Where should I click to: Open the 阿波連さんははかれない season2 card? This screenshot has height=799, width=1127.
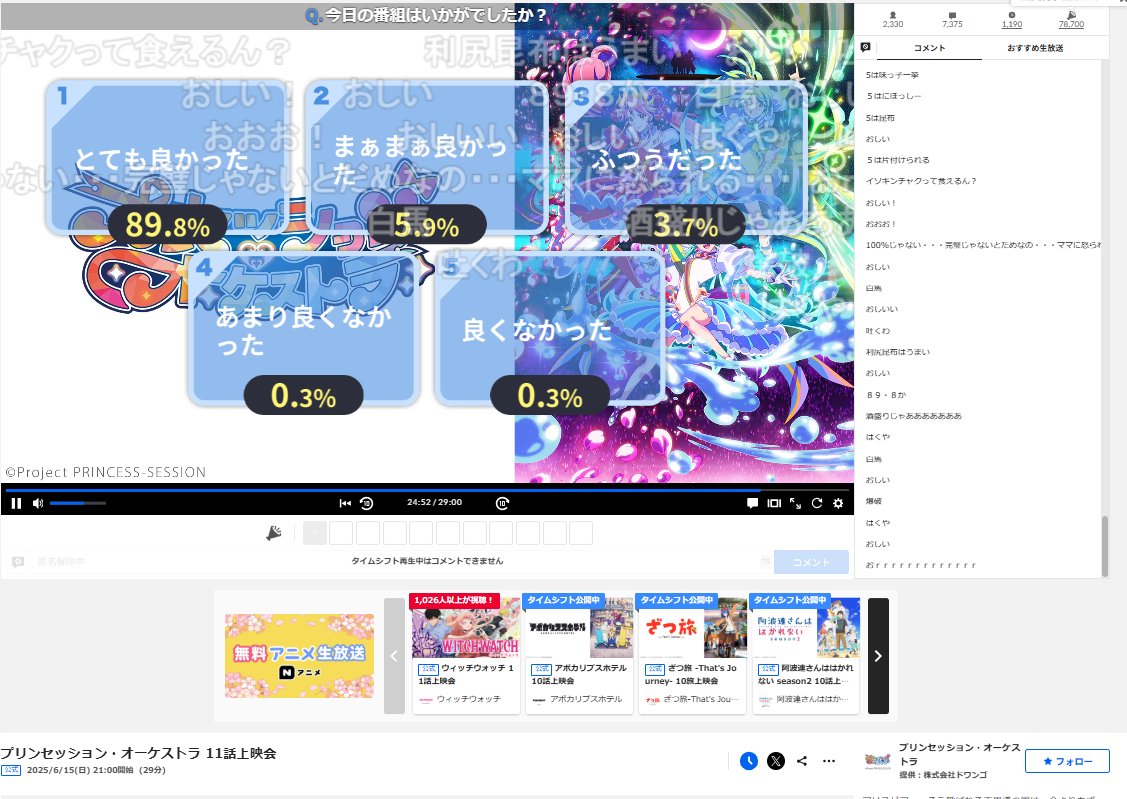pos(806,654)
